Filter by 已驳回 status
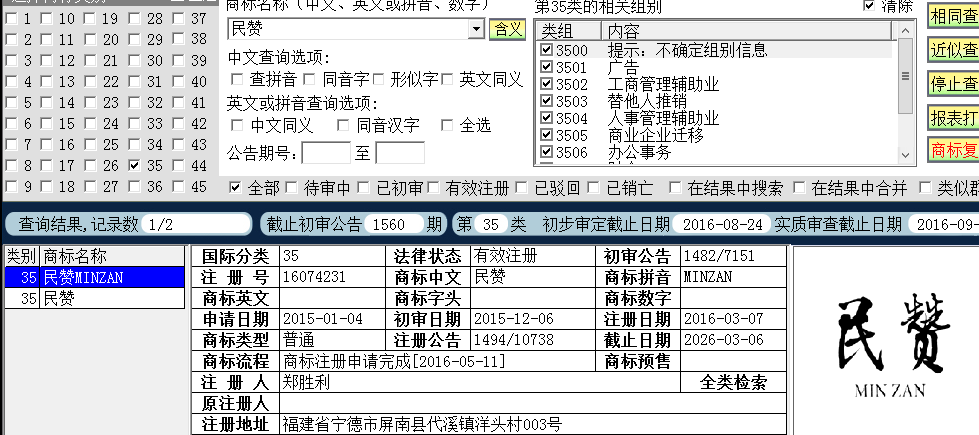979x435 pixels. tap(522, 188)
